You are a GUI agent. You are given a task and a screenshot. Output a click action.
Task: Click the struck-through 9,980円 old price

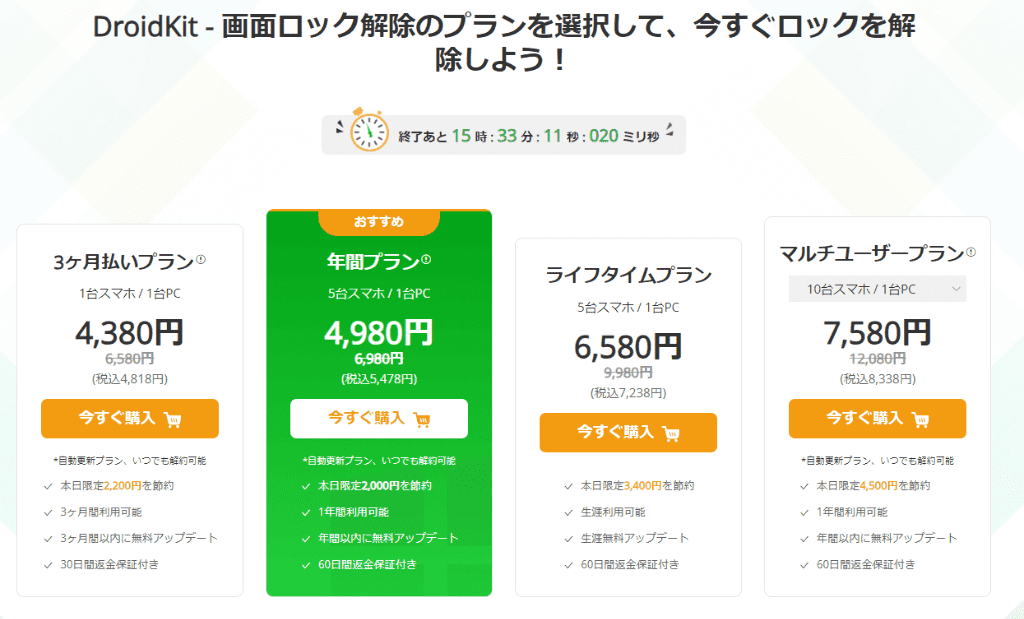click(628, 372)
